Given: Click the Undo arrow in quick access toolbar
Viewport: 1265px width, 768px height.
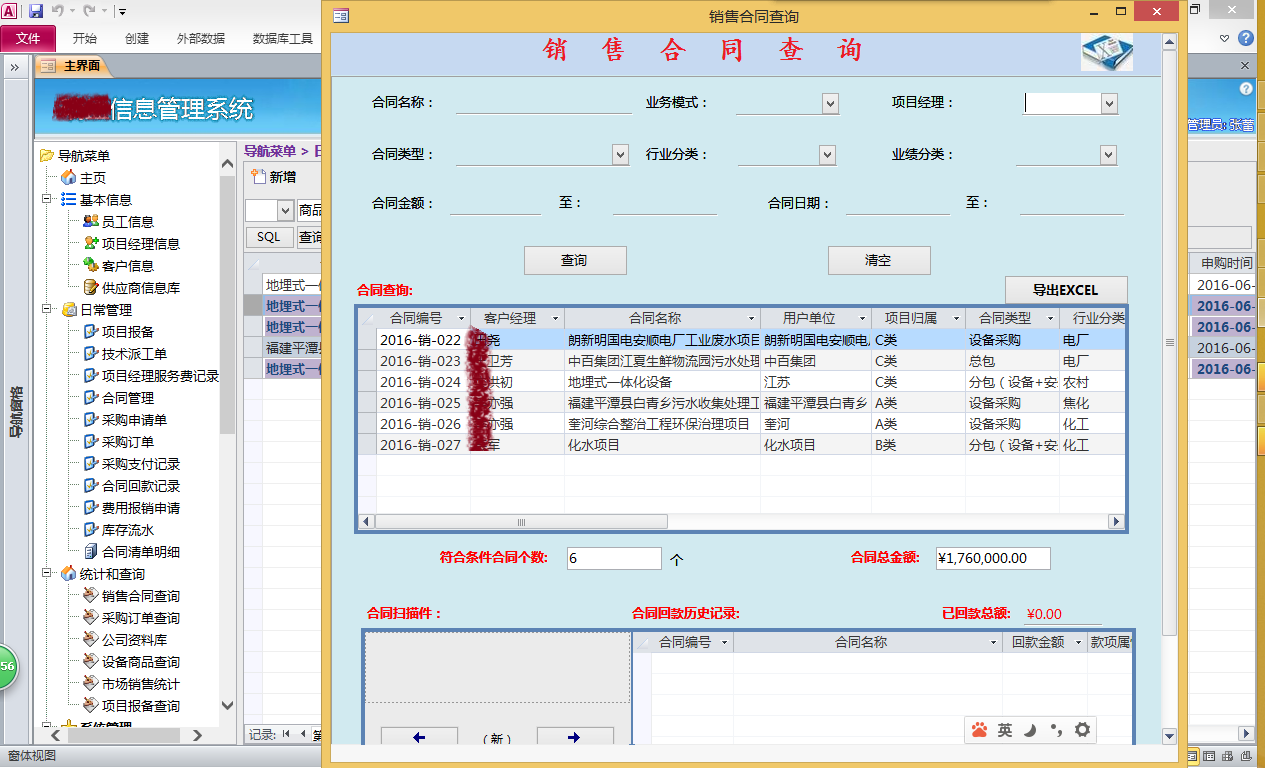Looking at the screenshot, I should pos(58,11).
